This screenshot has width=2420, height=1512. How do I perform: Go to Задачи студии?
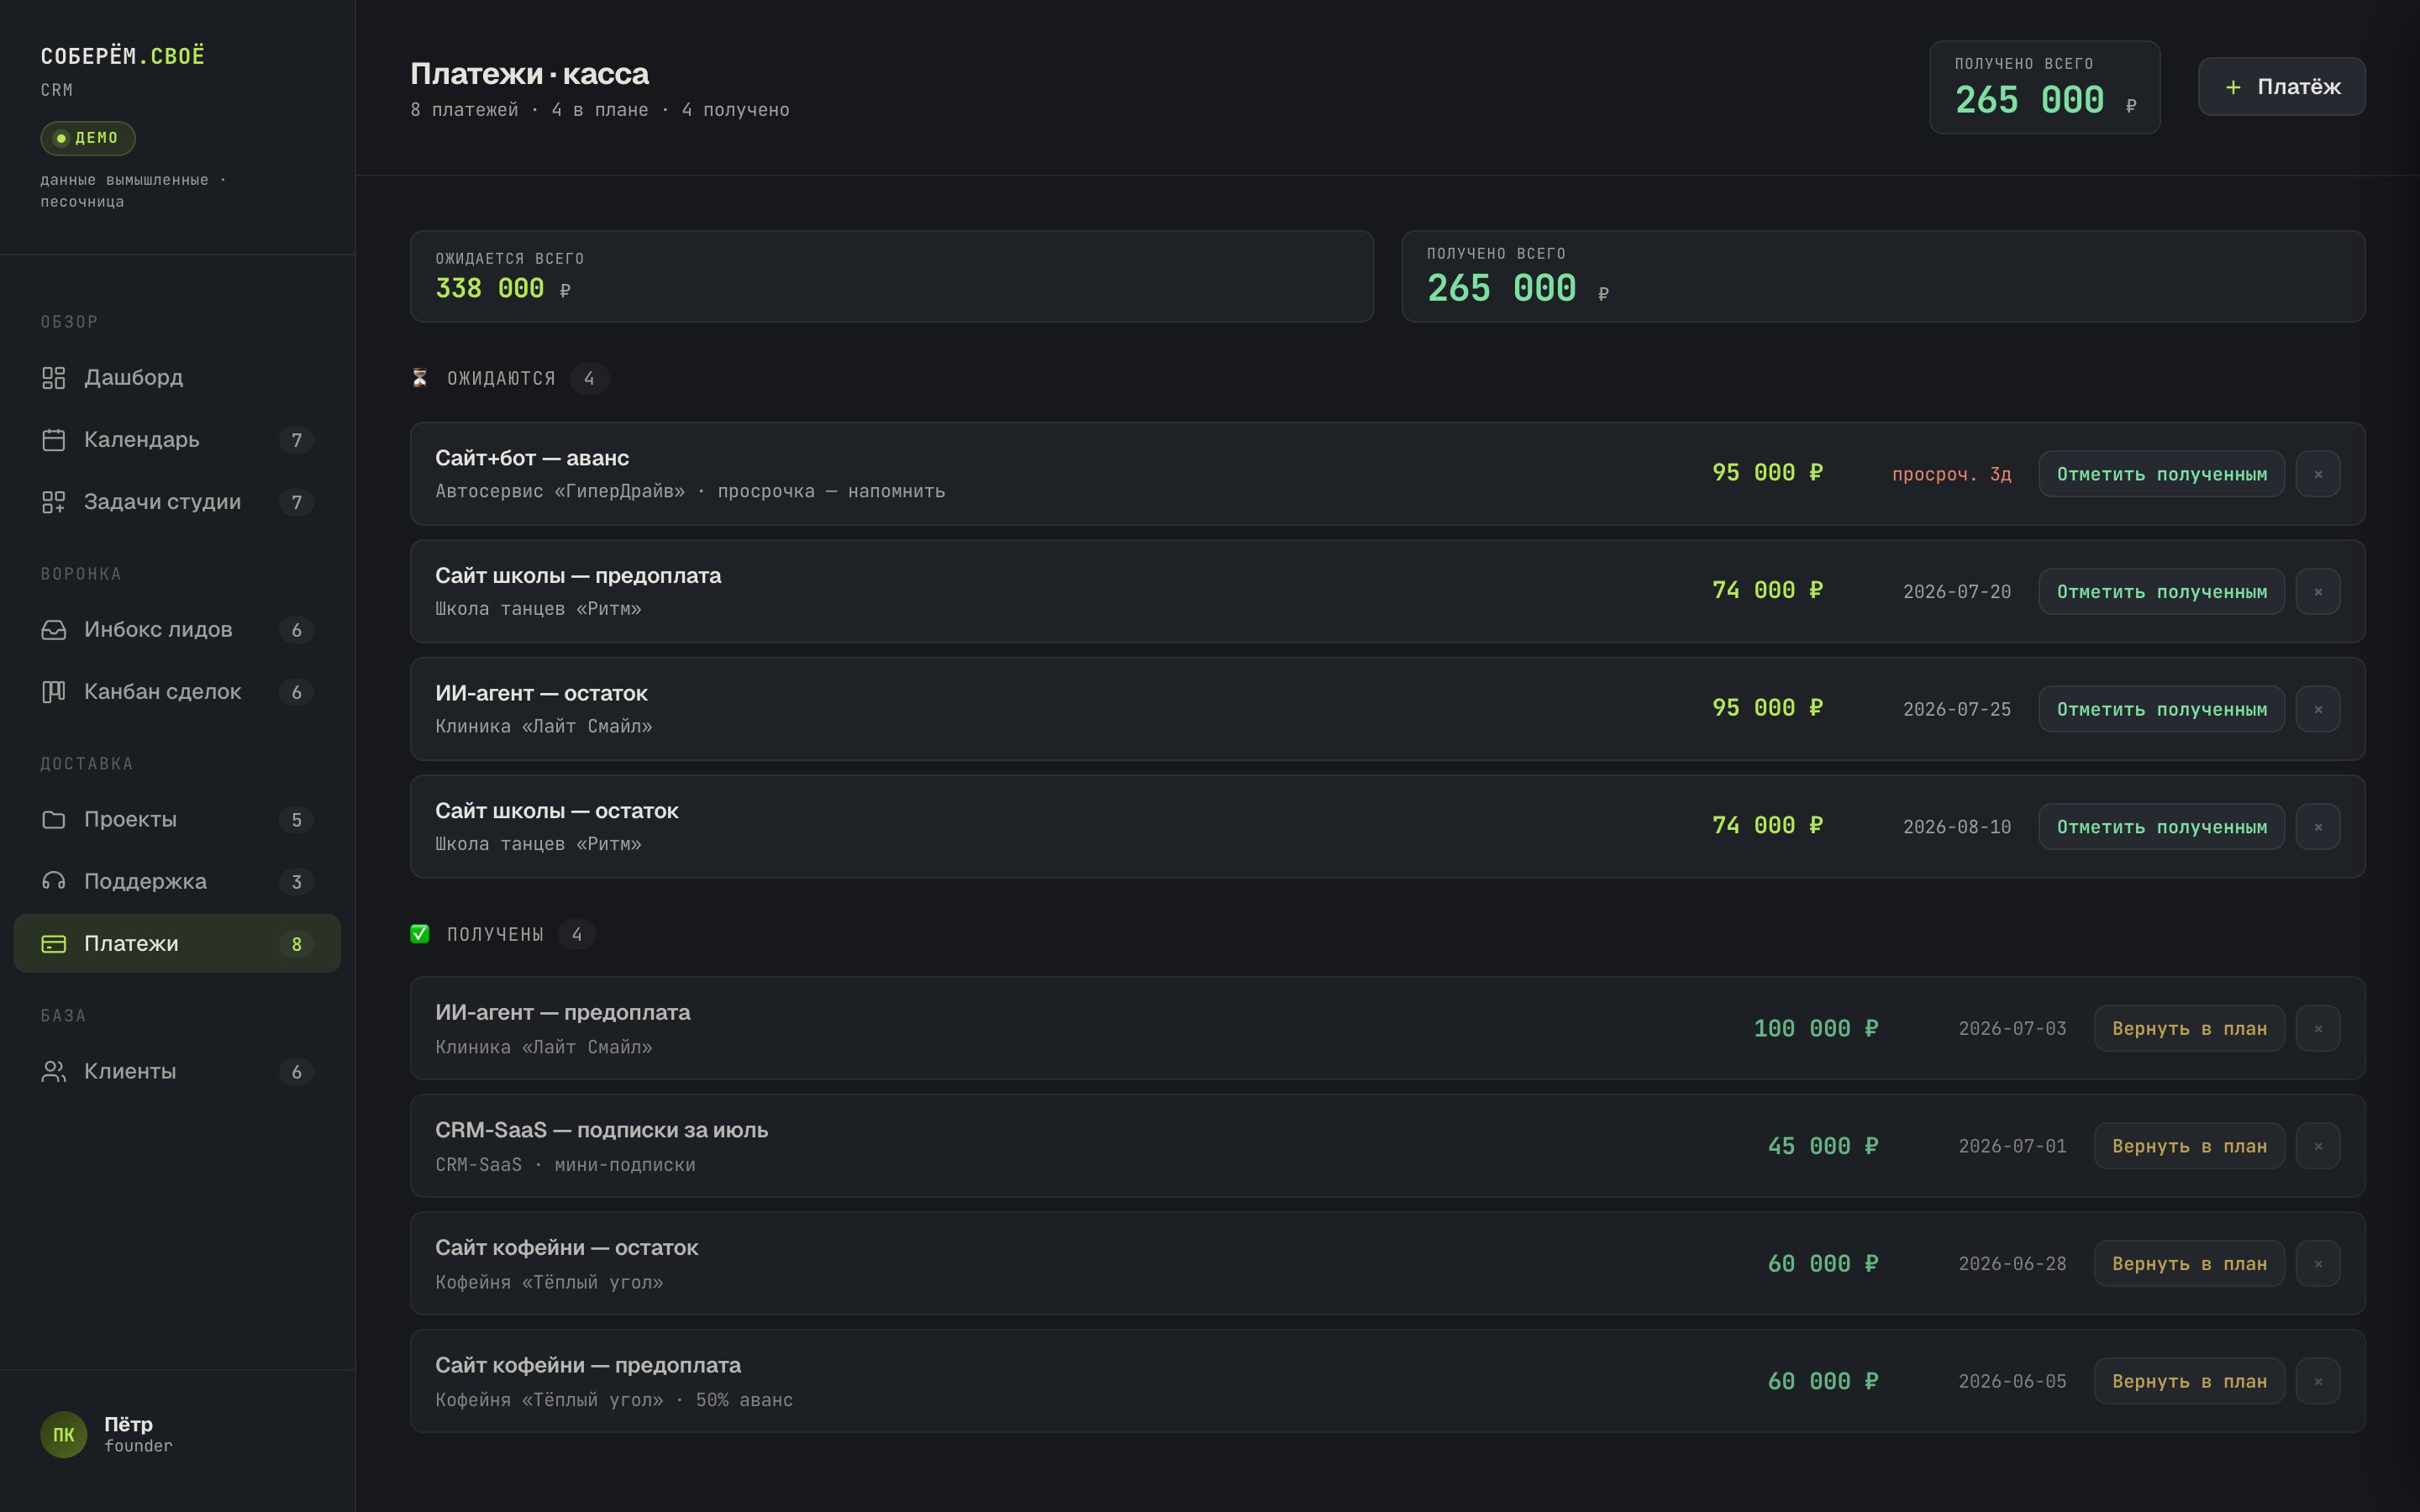coord(177,502)
